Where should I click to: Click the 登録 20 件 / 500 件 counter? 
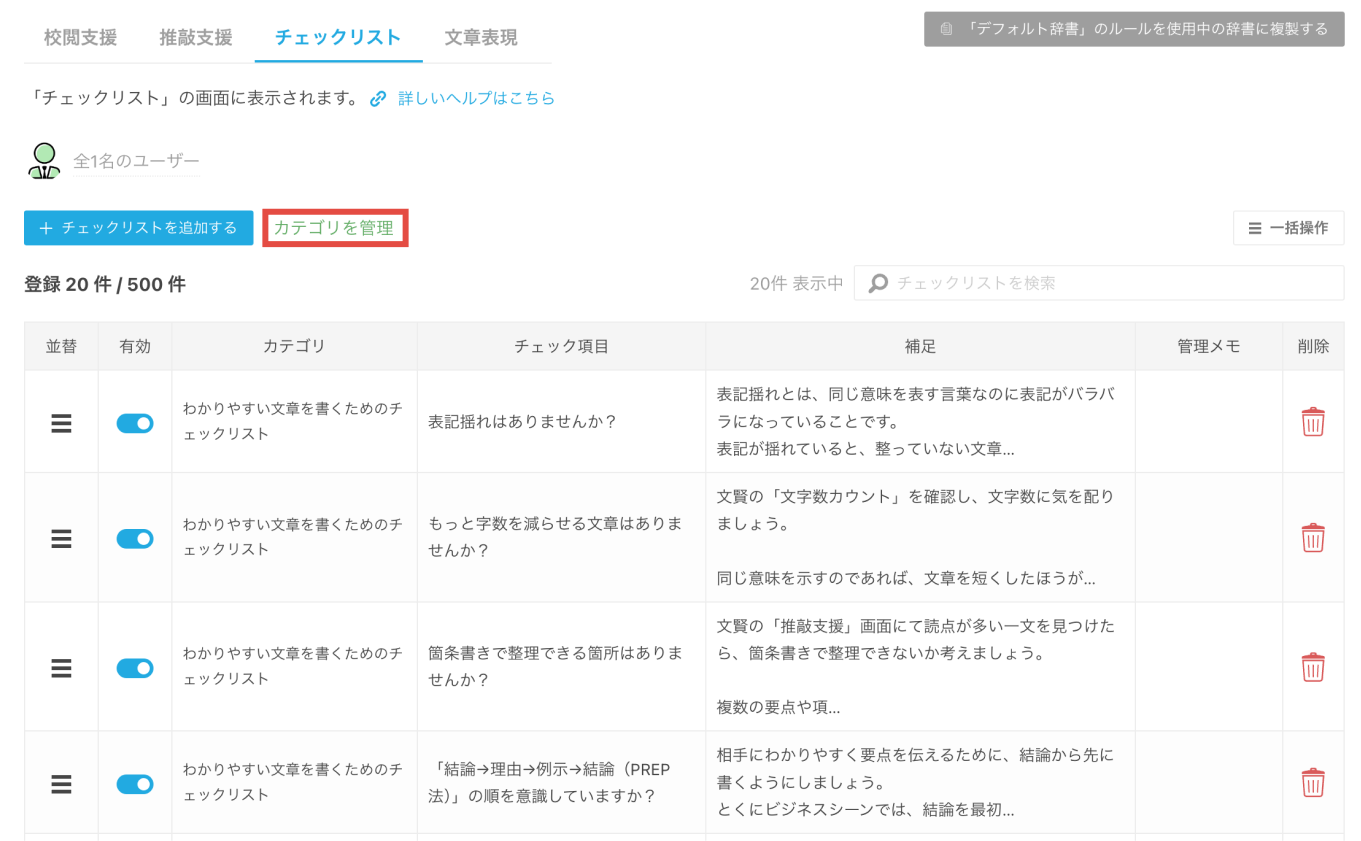click(x=105, y=284)
